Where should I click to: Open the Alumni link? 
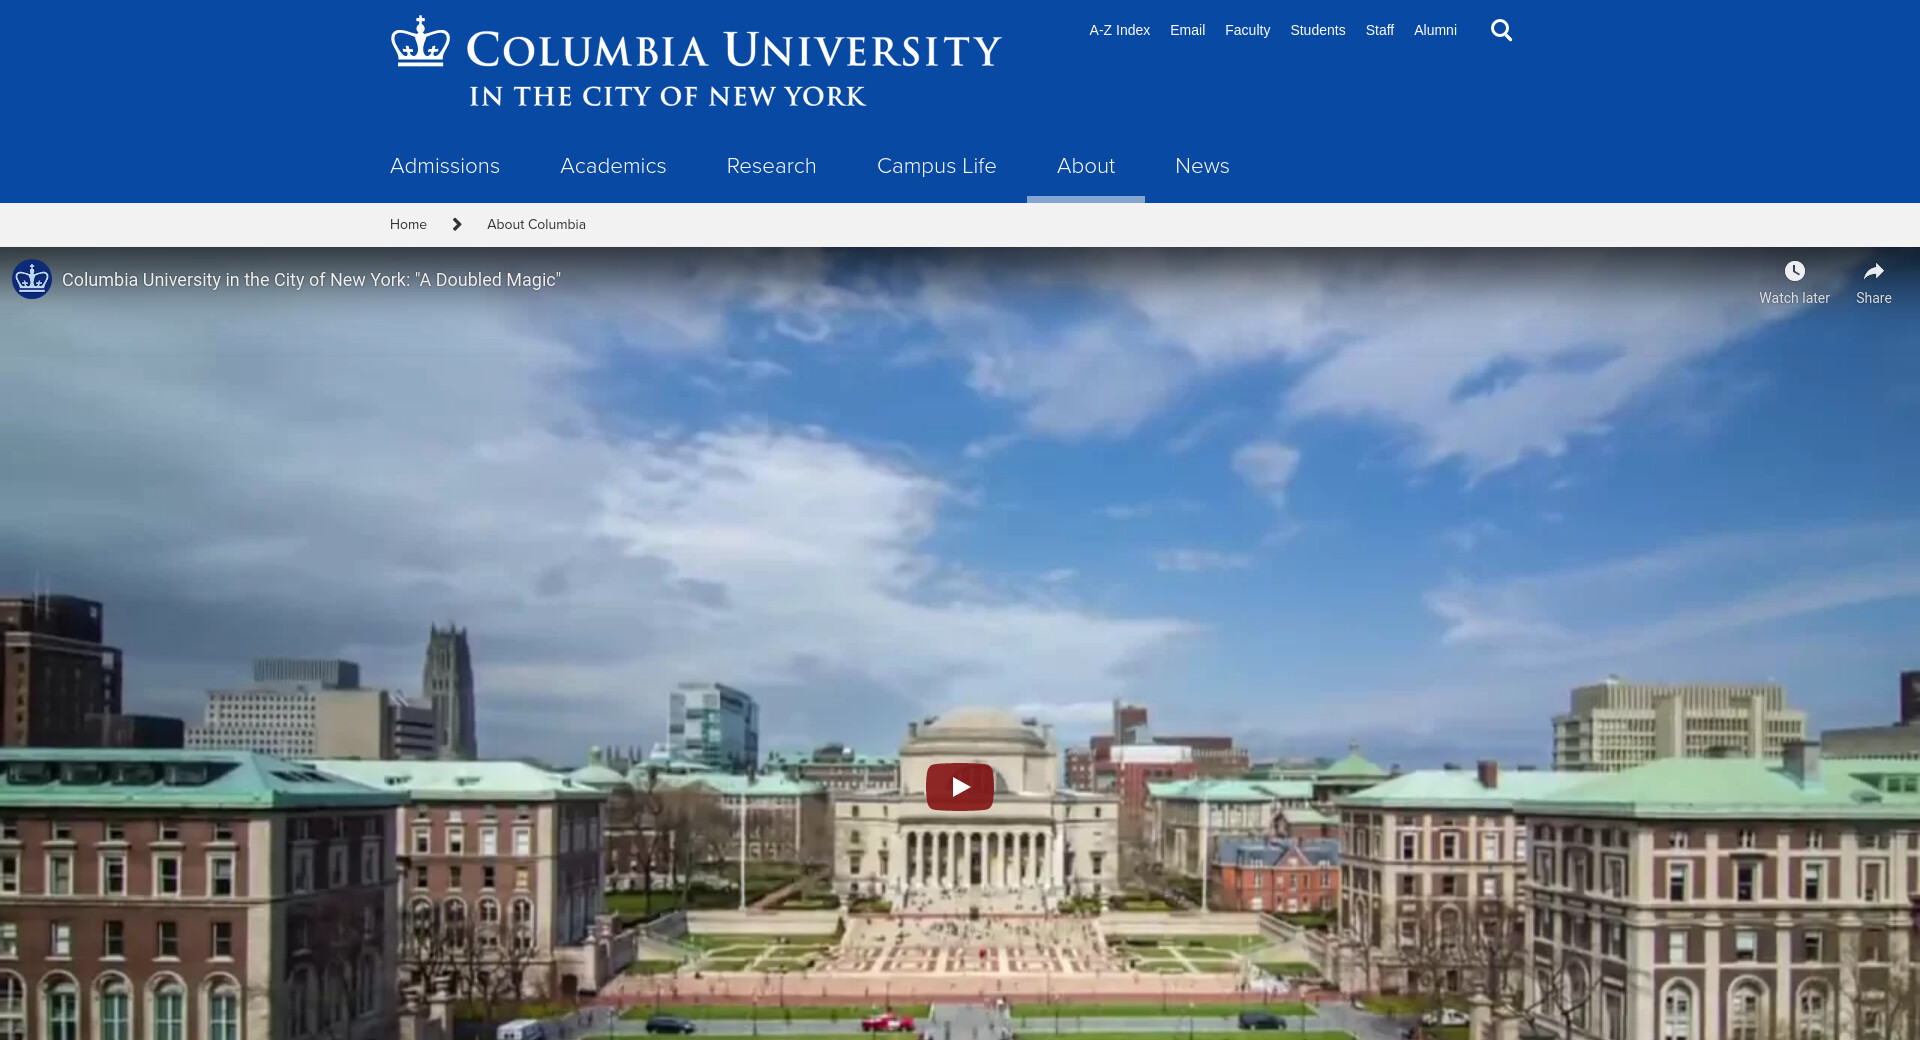(x=1435, y=30)
